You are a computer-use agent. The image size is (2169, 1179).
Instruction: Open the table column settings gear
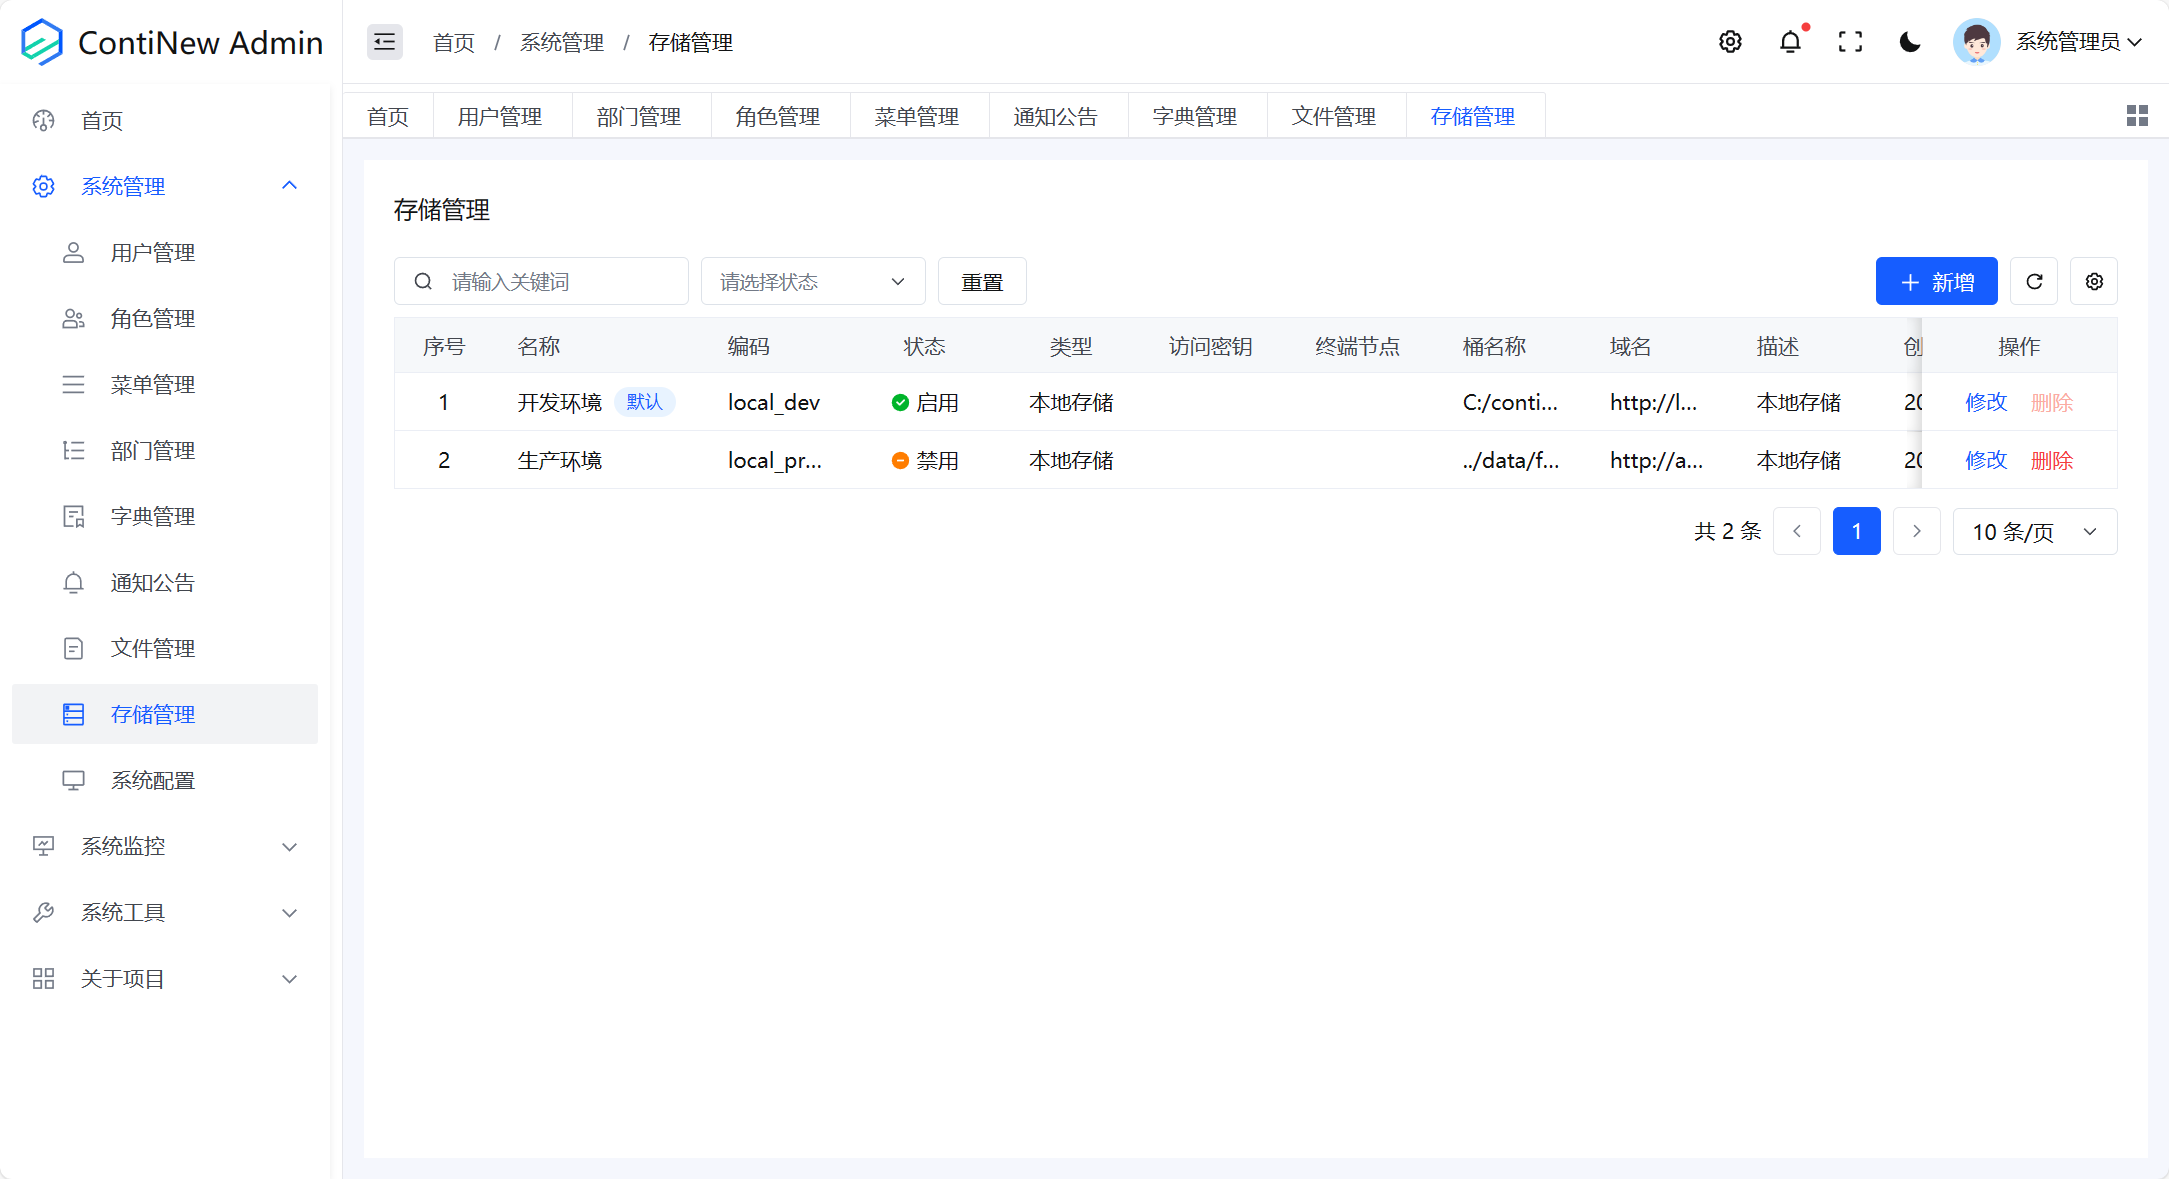(2094, 282)
